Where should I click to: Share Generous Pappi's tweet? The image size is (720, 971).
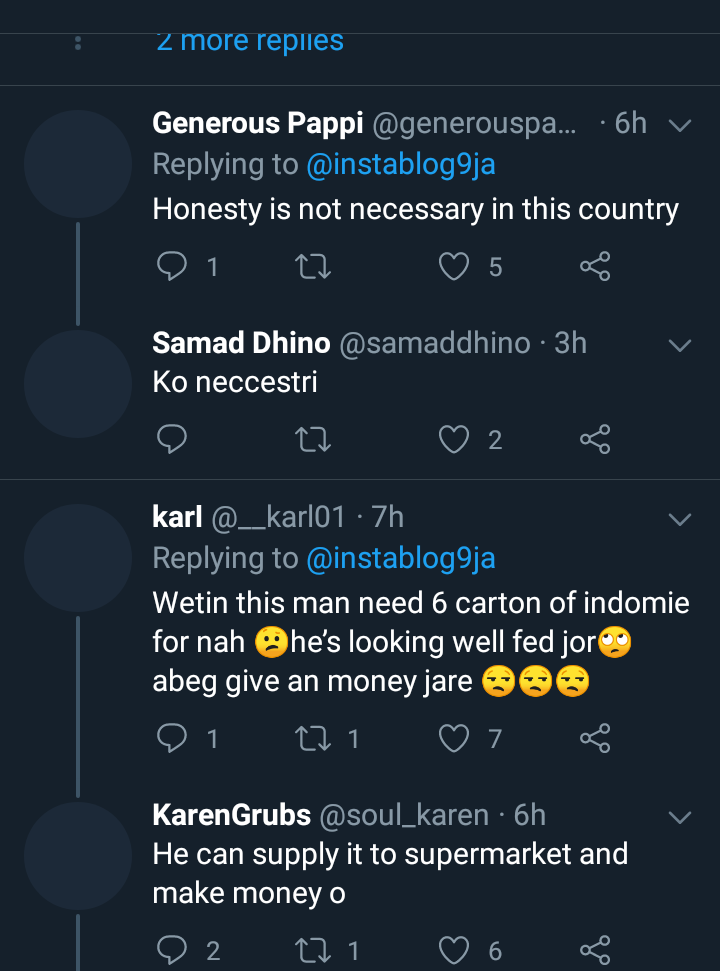595,266
